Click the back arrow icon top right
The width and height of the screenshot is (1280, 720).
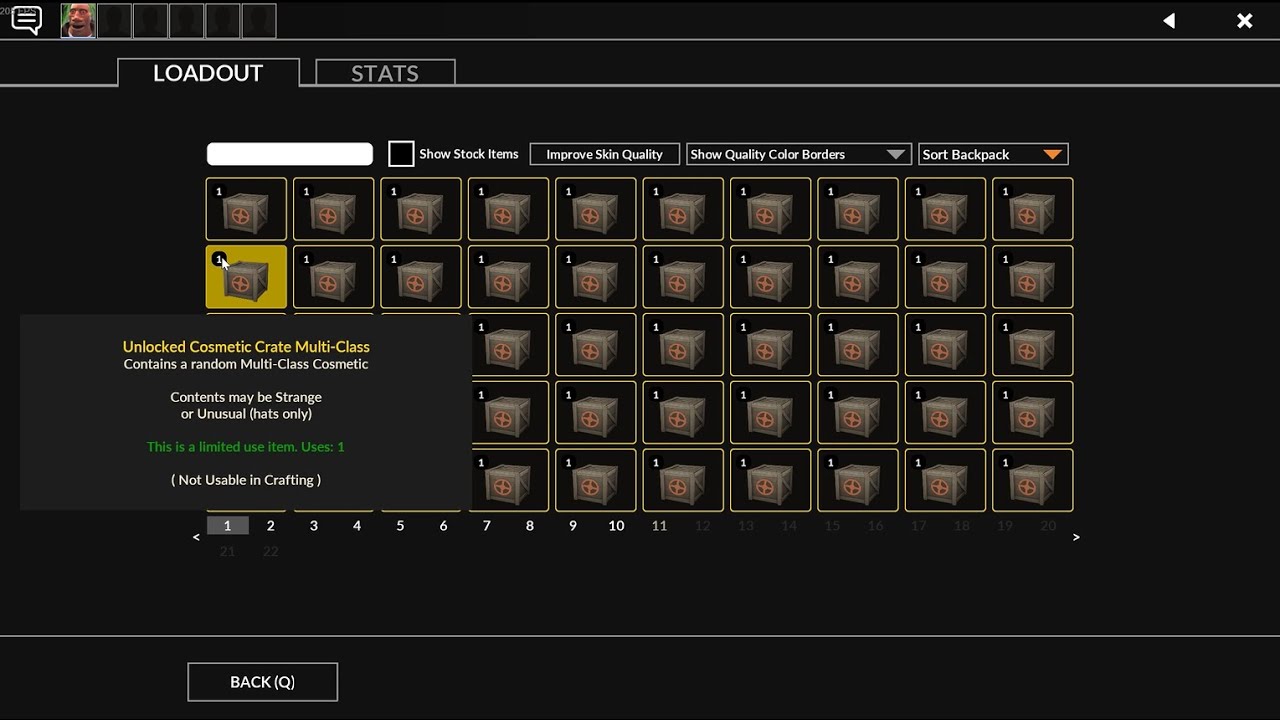click(1168, 21)
